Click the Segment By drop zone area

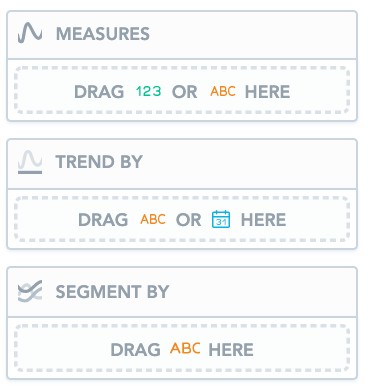[x=182, y=348]
